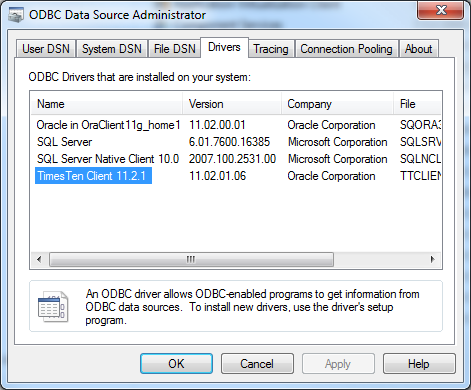Sort by the Version column header

pyautogui.click(x=232, y=104)
